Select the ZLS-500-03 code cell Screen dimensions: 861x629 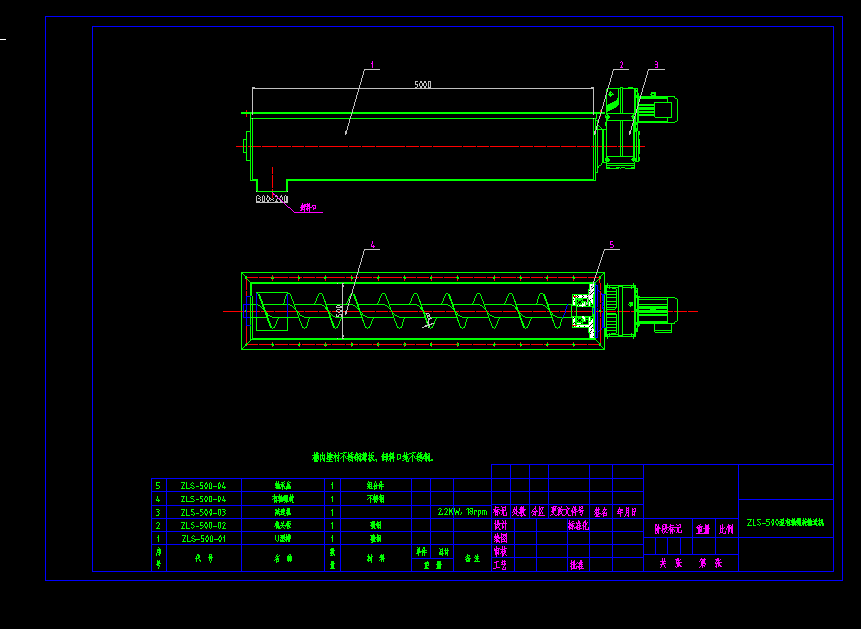tap(204, 513)
